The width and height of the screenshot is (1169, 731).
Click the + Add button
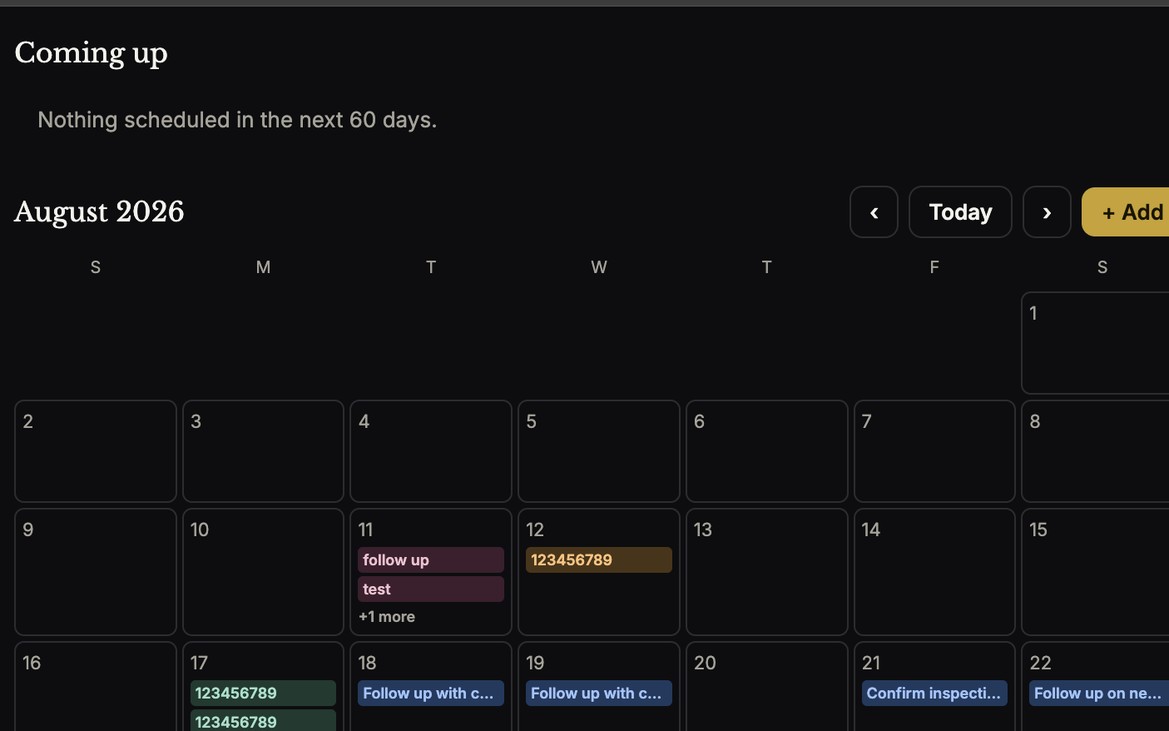point(1126,212)
